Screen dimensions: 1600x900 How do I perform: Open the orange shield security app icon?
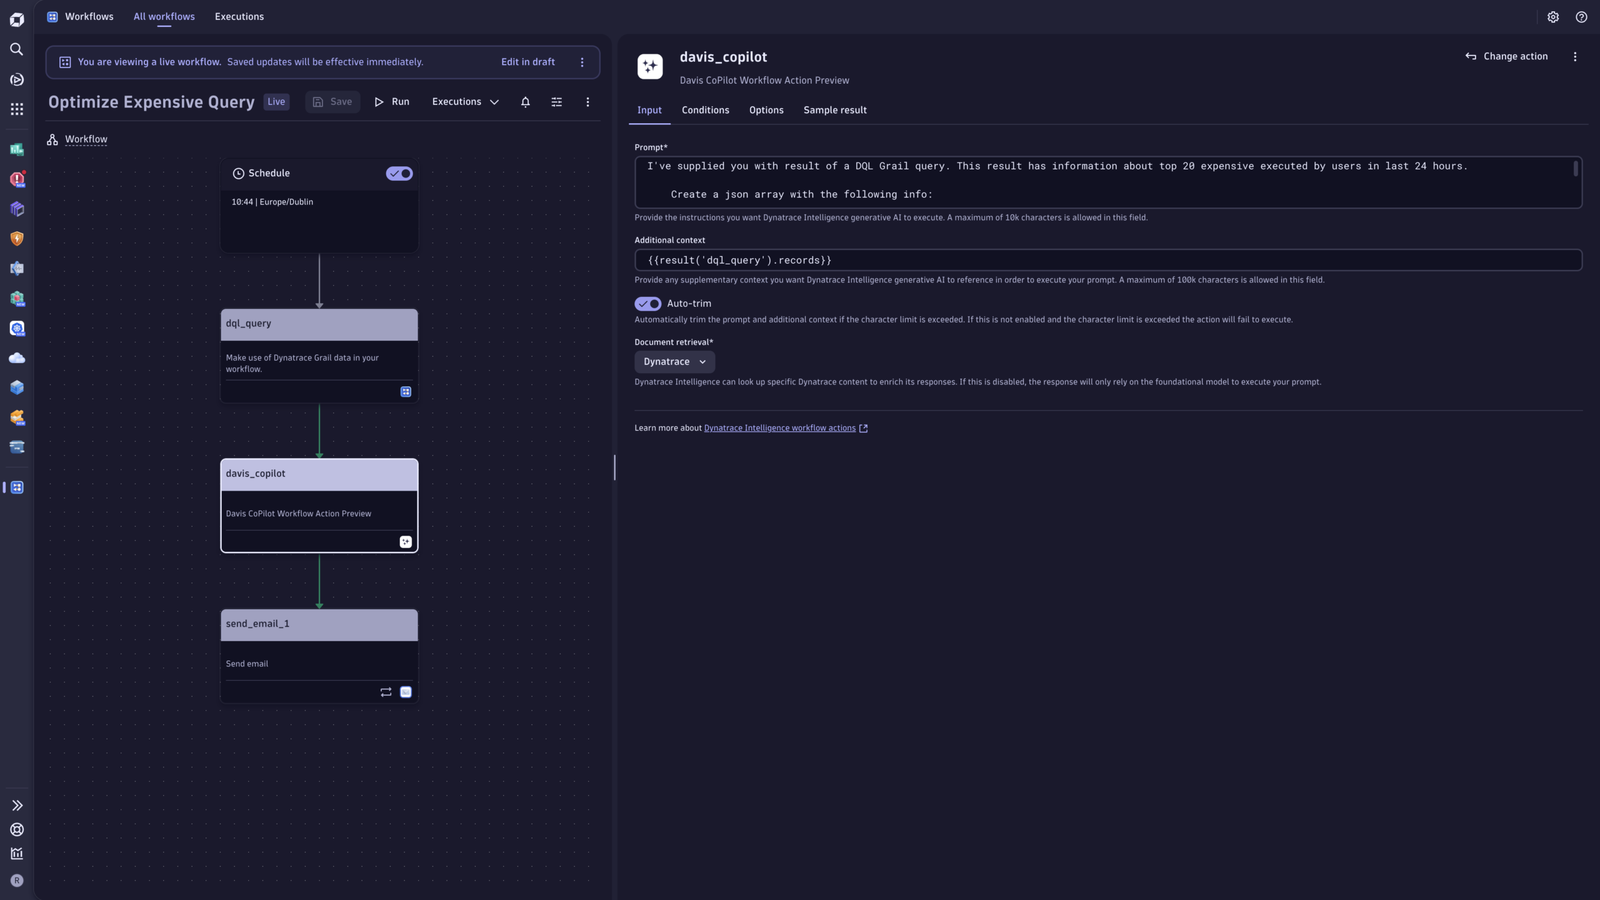coord(17,239)
